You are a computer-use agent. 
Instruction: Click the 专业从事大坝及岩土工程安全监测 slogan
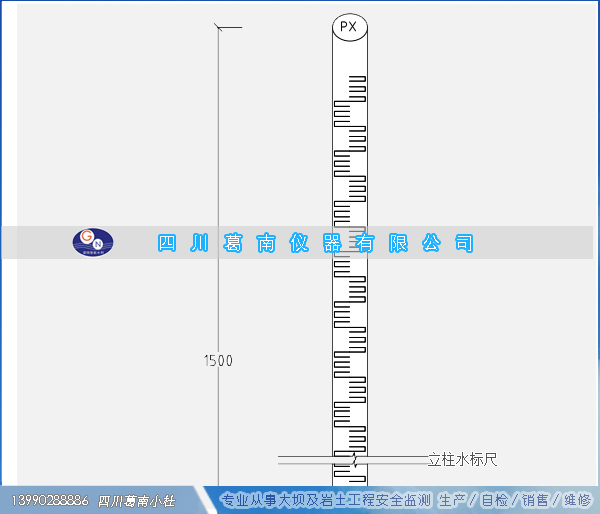point(325,500)
